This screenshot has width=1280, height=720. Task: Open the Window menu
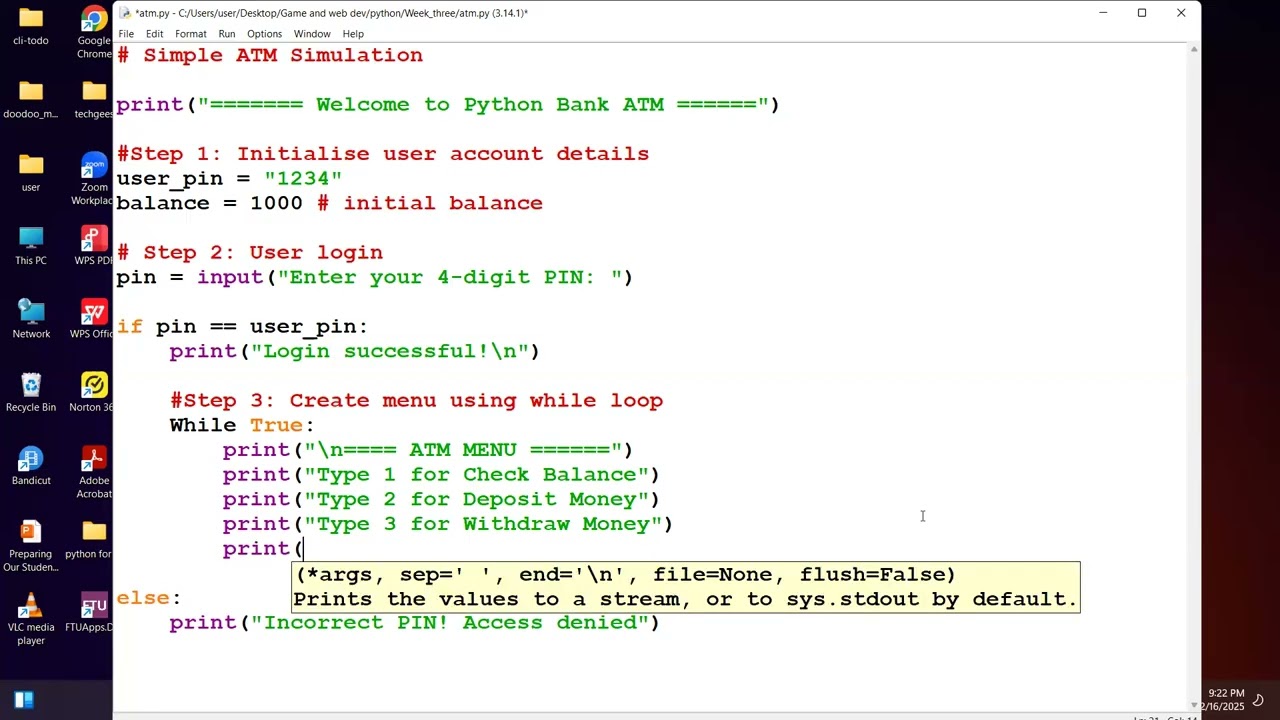click(x=312, y=34)
